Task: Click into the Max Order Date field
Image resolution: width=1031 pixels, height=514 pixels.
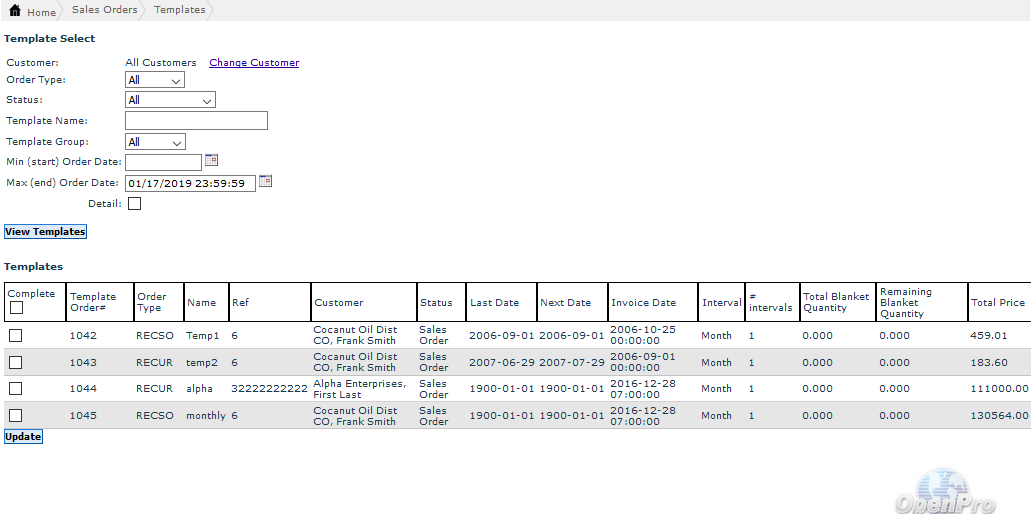Action: coord(190,183)
